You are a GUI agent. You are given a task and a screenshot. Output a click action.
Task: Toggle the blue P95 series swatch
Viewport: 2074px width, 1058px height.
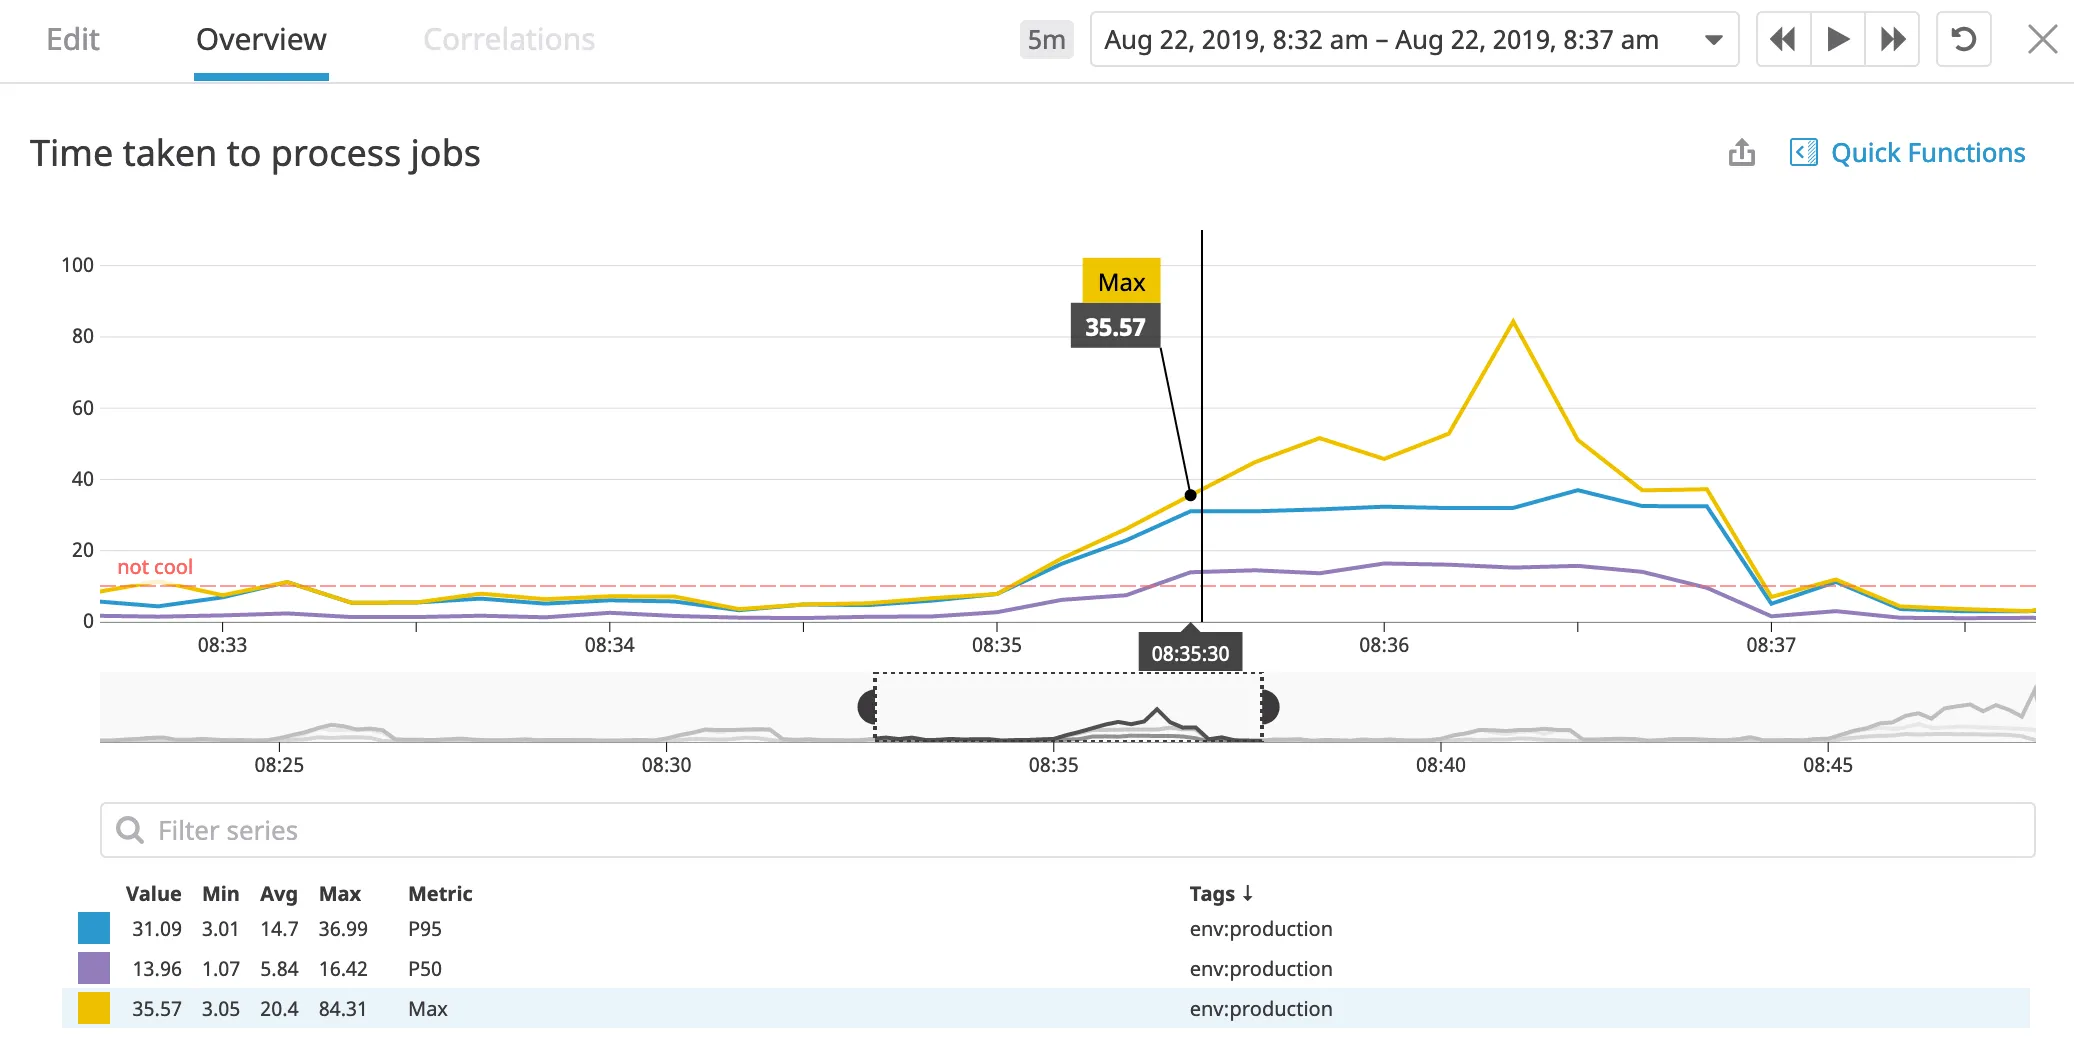94,929
